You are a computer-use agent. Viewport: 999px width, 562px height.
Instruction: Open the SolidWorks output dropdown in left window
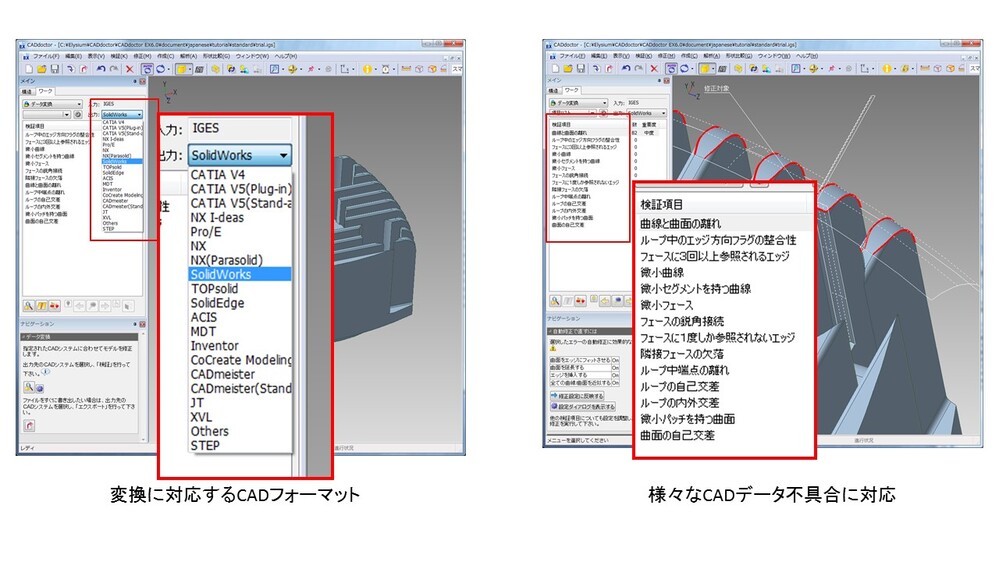pos(122,115)
